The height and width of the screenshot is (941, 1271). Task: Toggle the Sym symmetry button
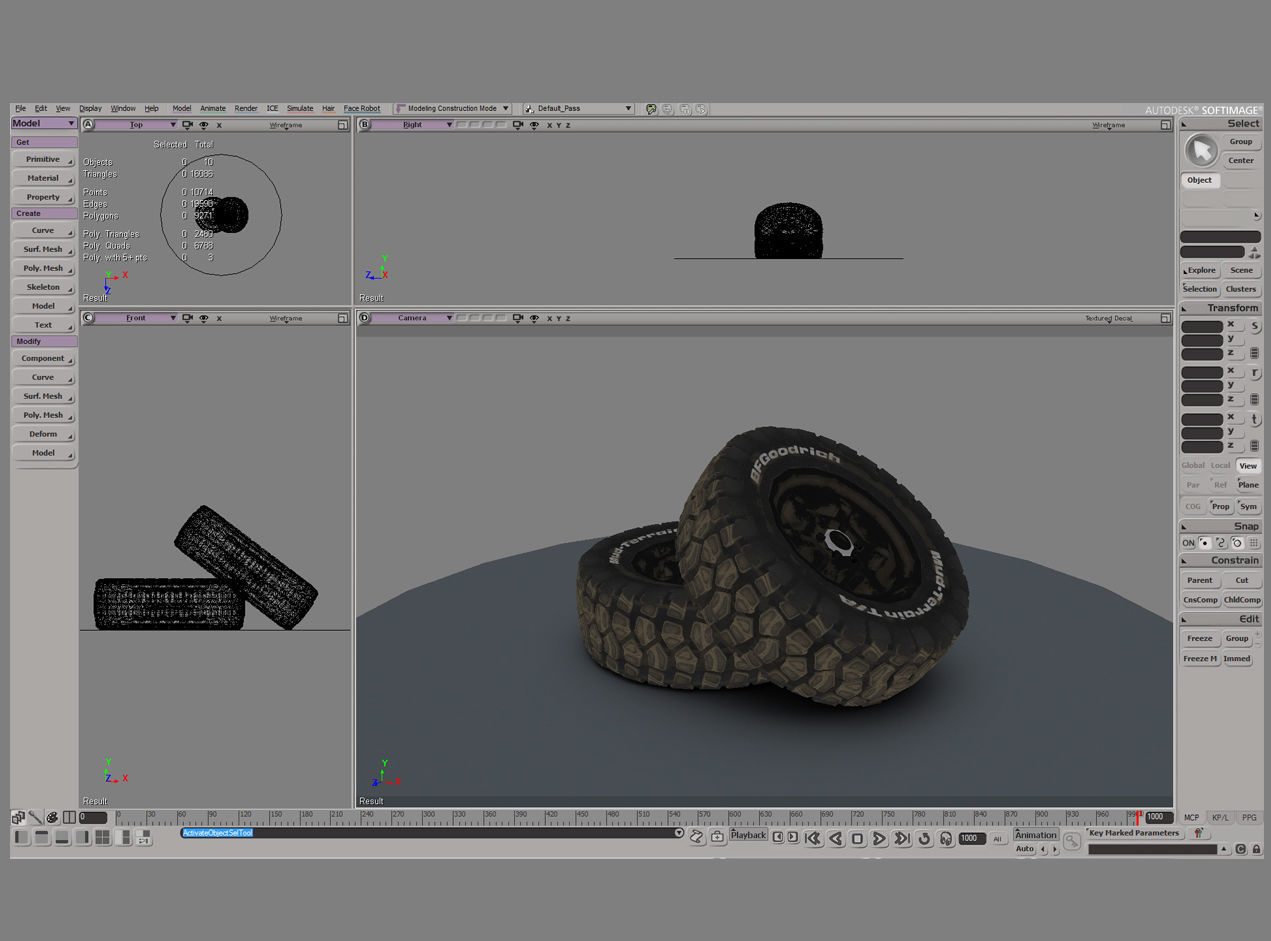pos(1248,506)
